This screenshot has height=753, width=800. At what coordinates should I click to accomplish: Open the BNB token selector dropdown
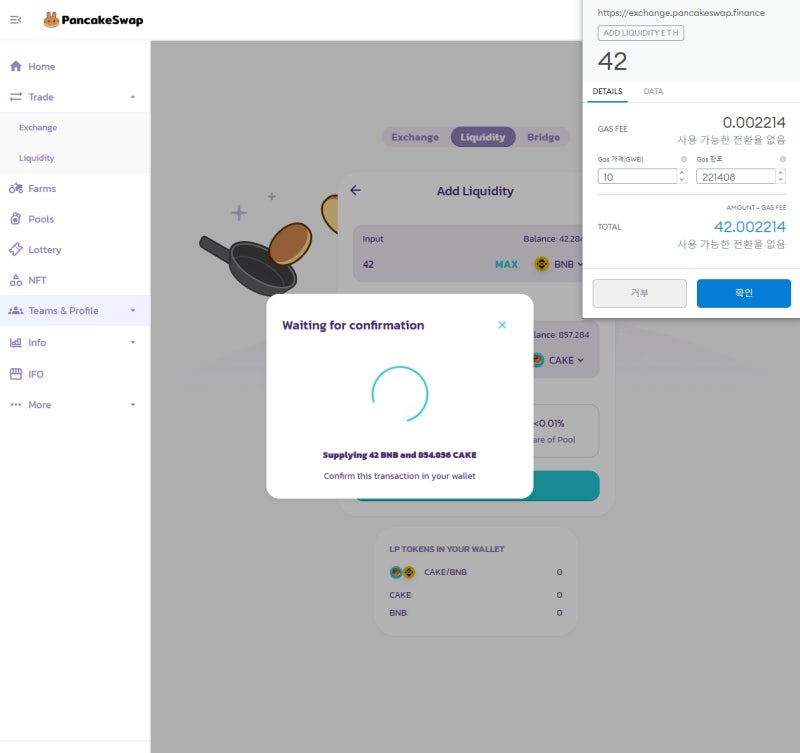559,264
